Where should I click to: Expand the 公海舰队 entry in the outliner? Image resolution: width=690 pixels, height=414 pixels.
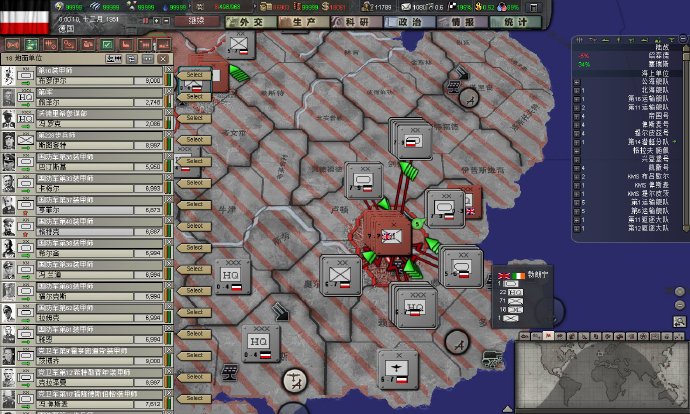(576, 82)
